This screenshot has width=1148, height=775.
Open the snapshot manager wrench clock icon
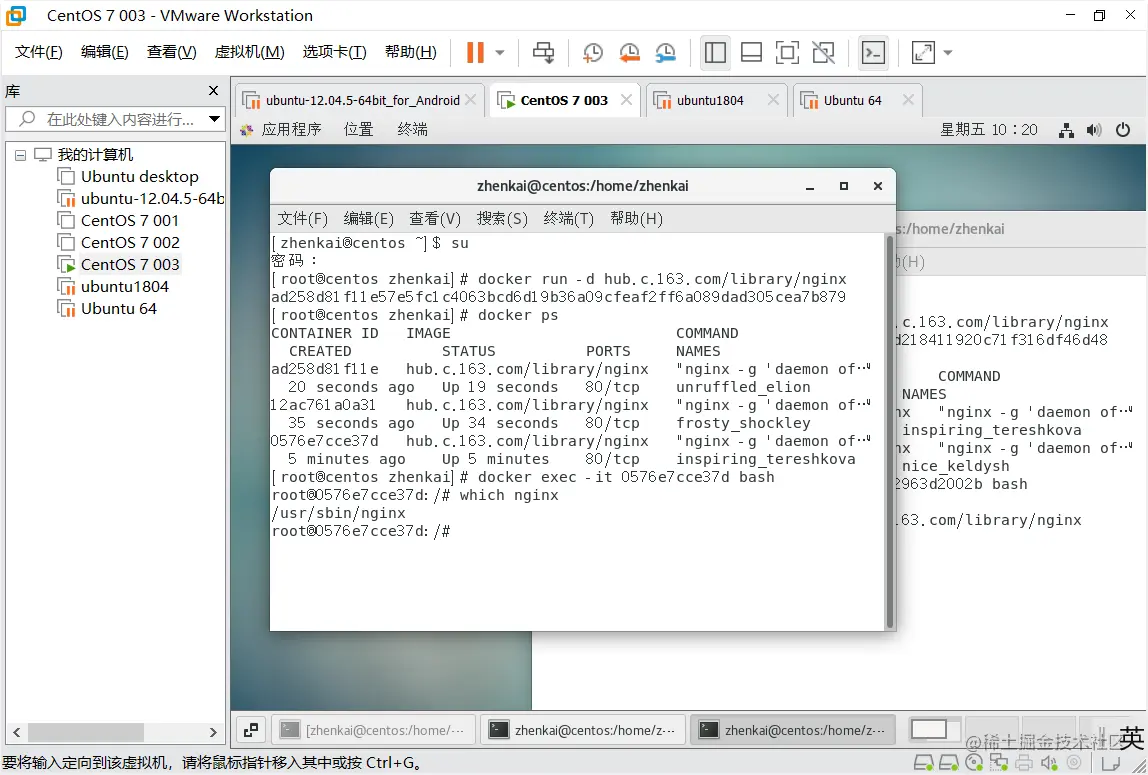pyautogui.click(x=666, y=52)
